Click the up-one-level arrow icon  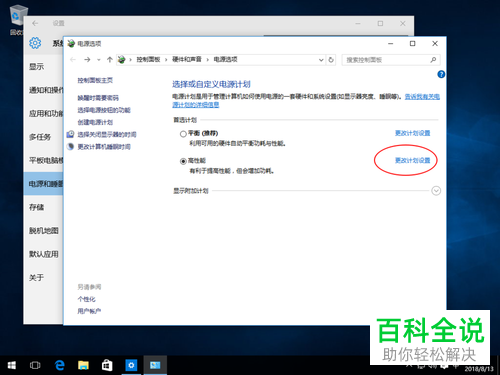pyautogui.click(x=110, y=60)
